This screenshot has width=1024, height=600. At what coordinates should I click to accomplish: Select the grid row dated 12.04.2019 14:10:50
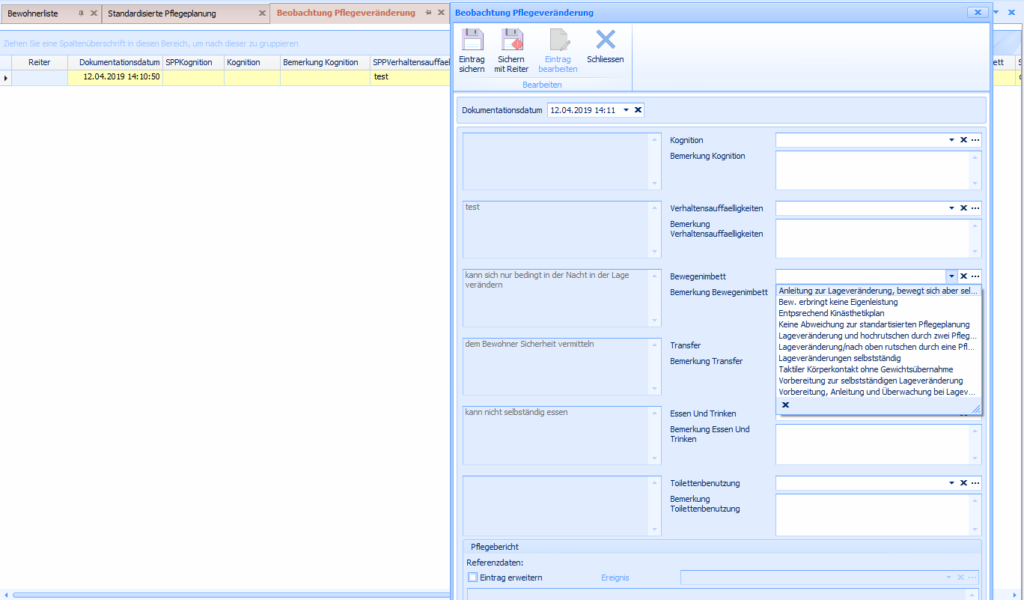119,77
